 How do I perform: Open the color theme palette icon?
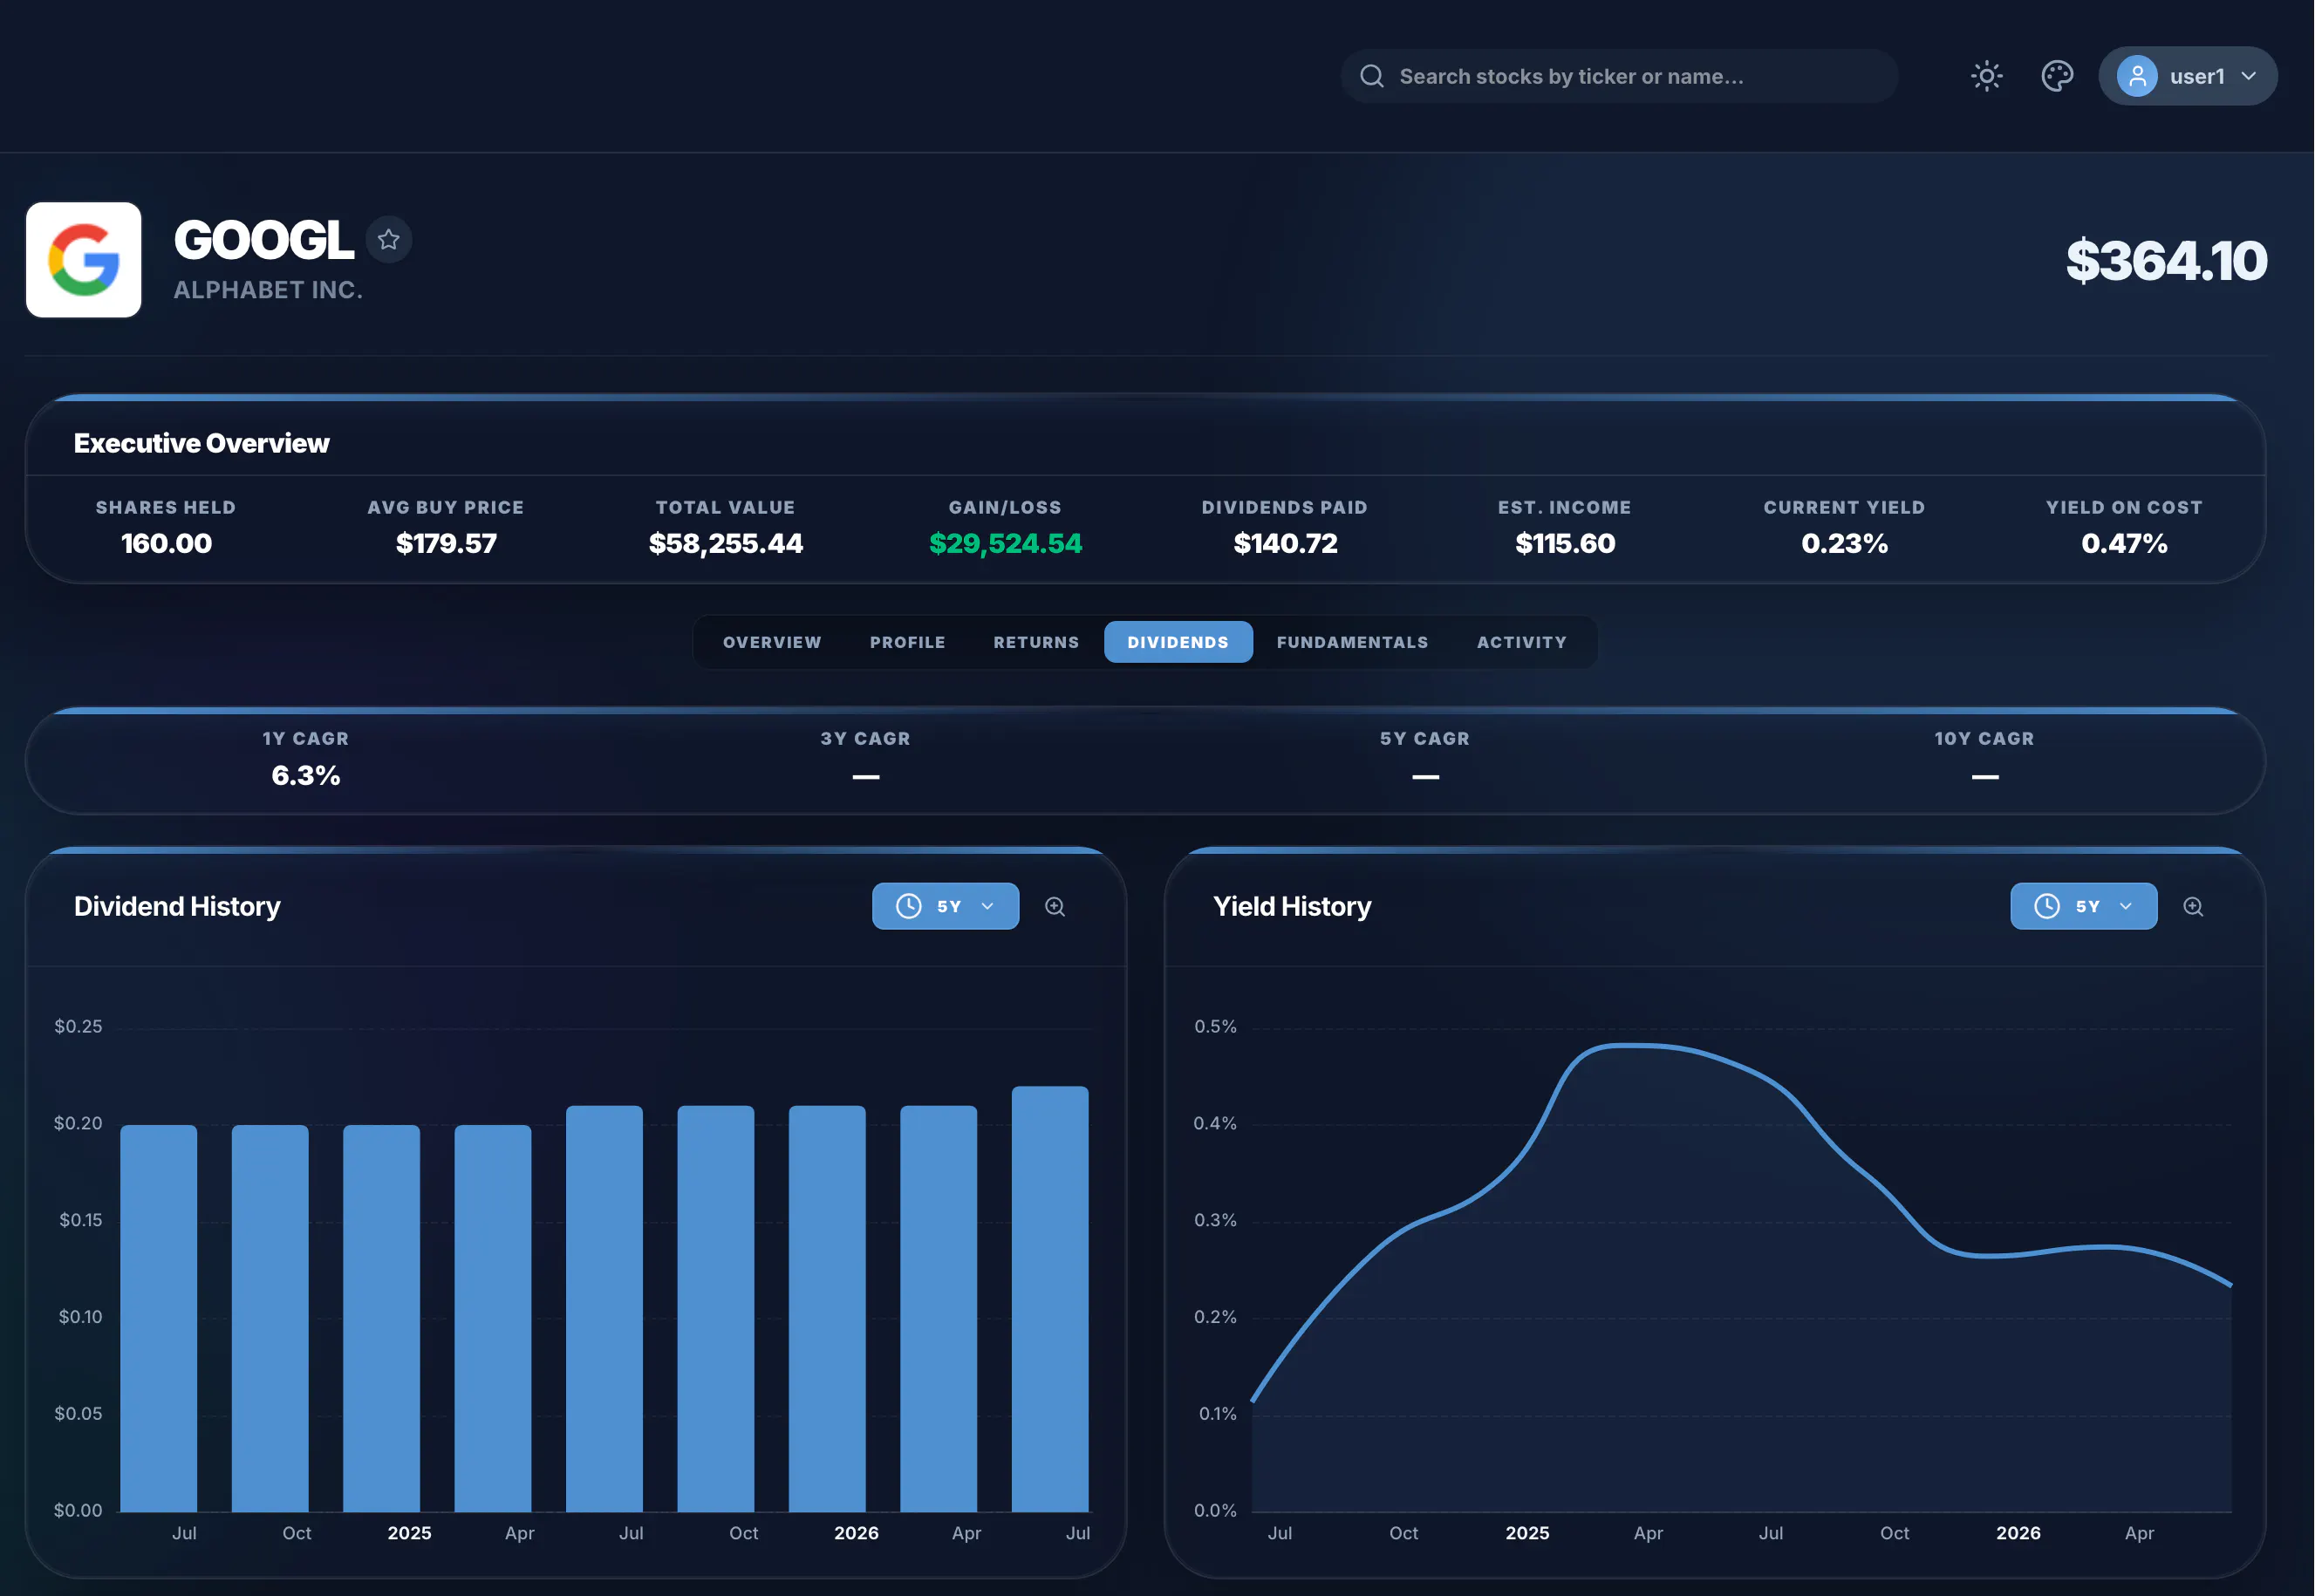2057,76
